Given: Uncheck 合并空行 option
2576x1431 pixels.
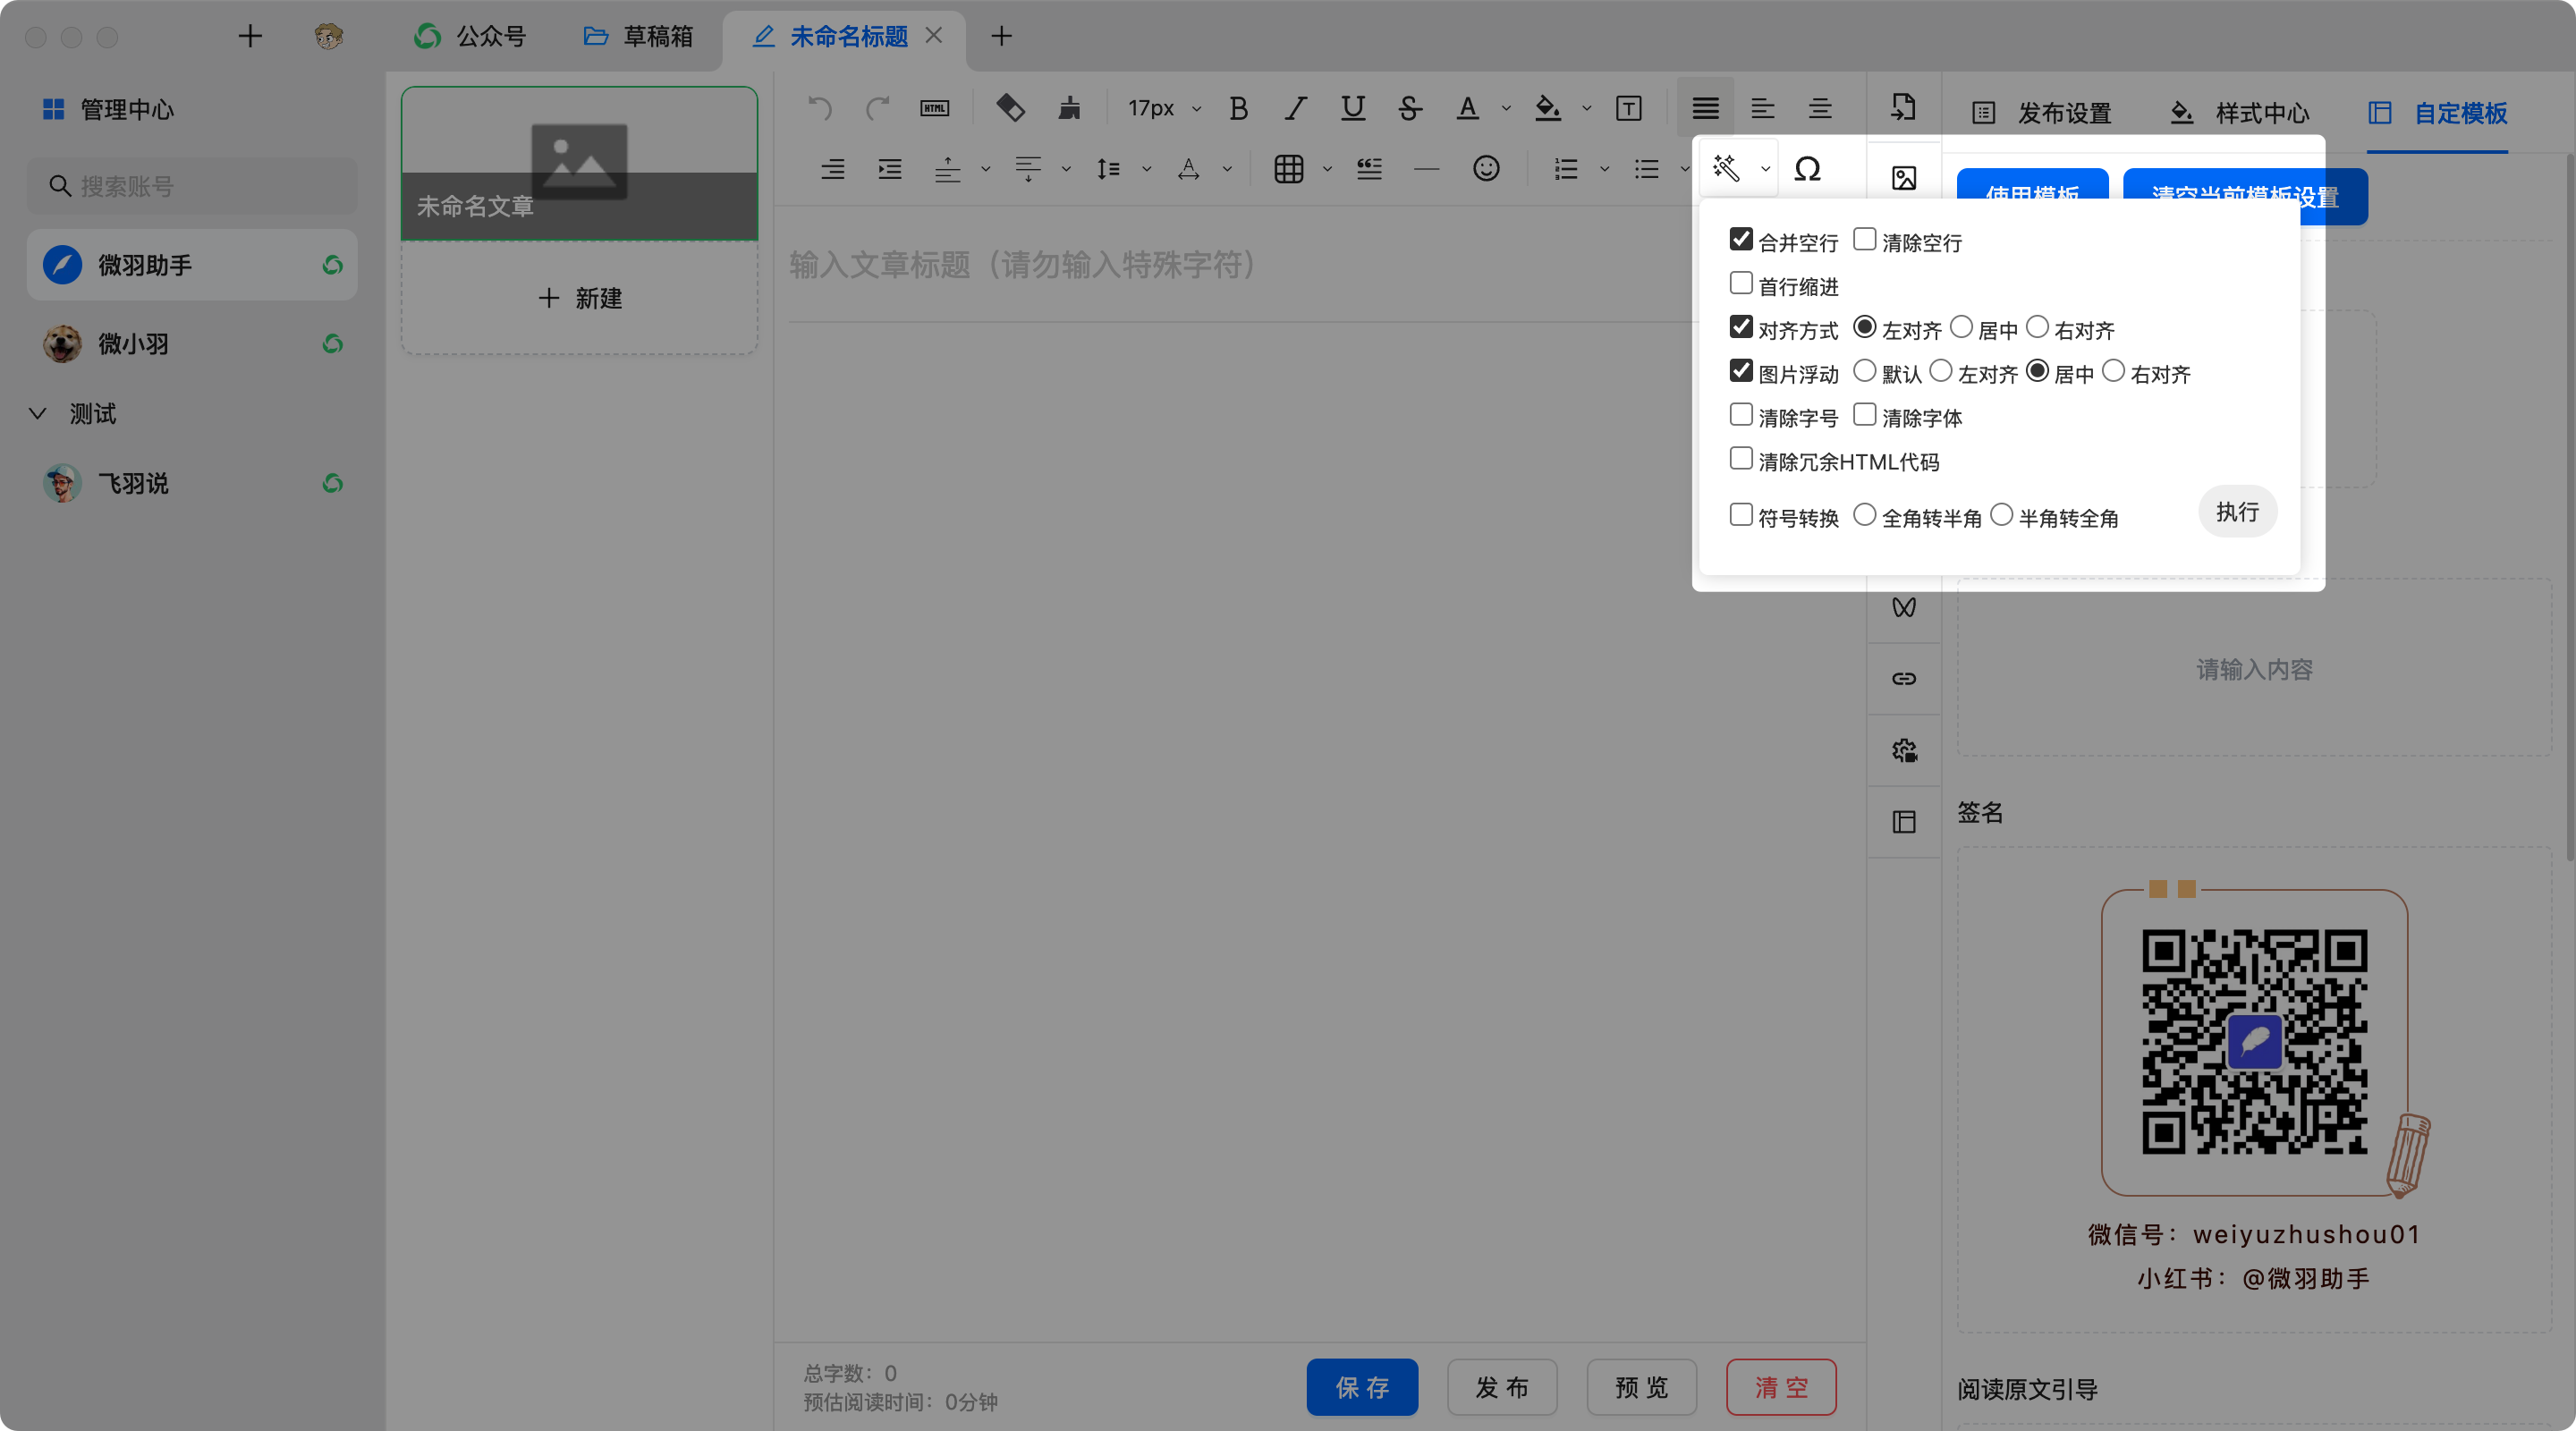Looking at the screenshot, I should (1741, 239).
